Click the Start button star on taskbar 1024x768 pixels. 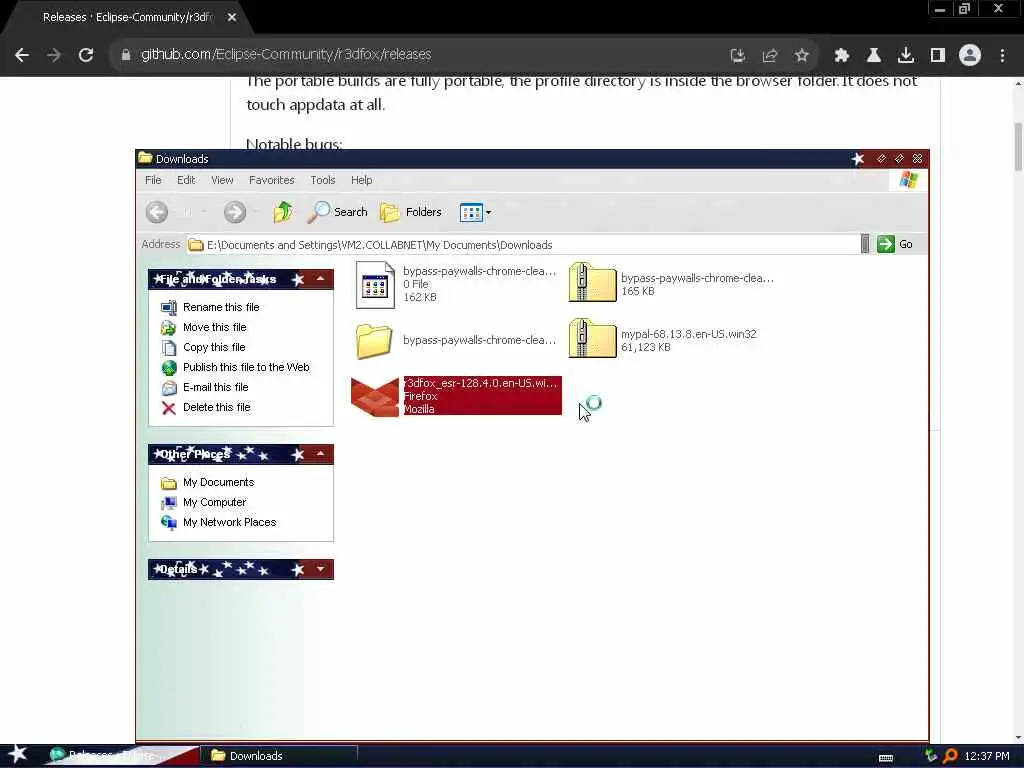(x=18, y=754)
